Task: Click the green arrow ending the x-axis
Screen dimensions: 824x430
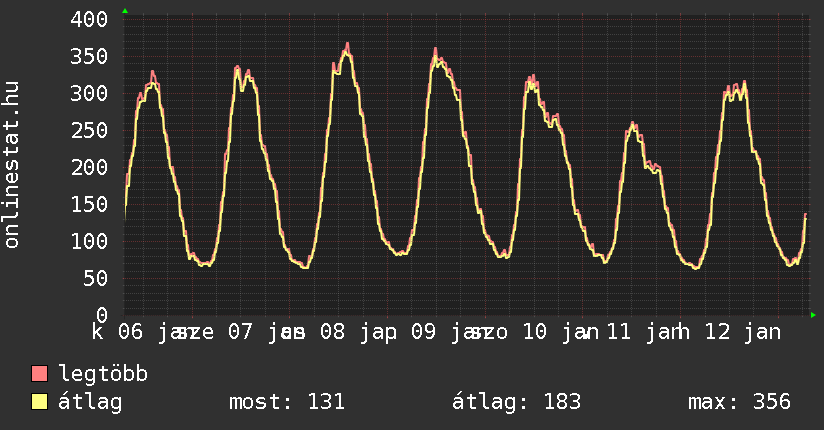Action: pyautogui.click(x=814, y=315)
